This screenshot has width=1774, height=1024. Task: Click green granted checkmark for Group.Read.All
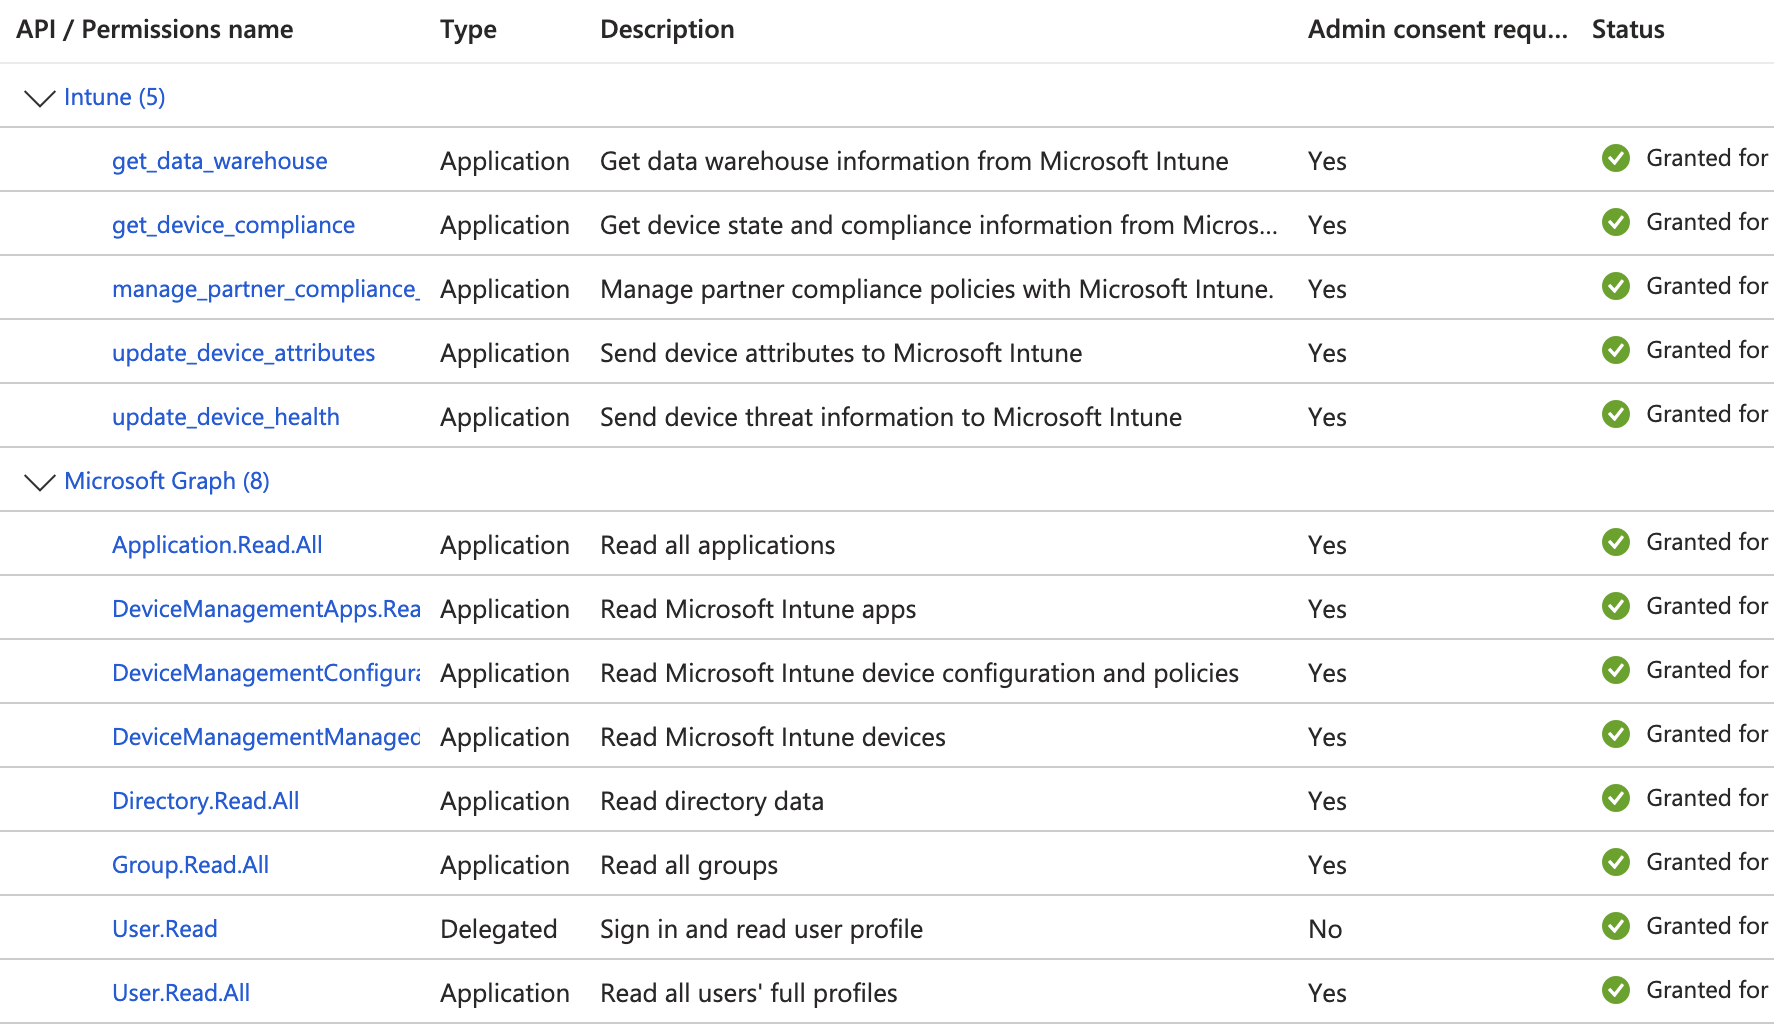pyautogui.click(x=1616, y=862)
